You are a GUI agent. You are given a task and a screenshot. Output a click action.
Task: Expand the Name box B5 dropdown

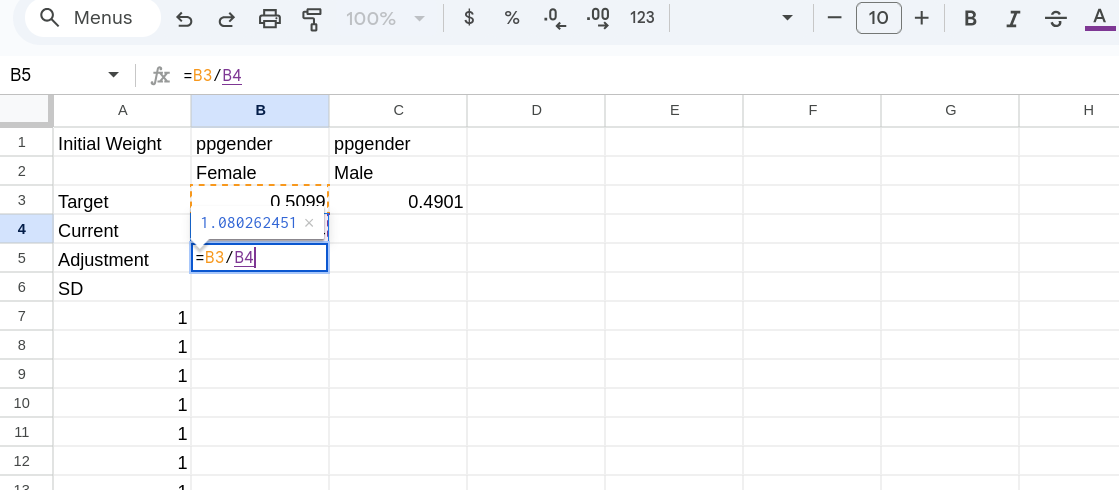pyautogui.click(x=113, y=75)
